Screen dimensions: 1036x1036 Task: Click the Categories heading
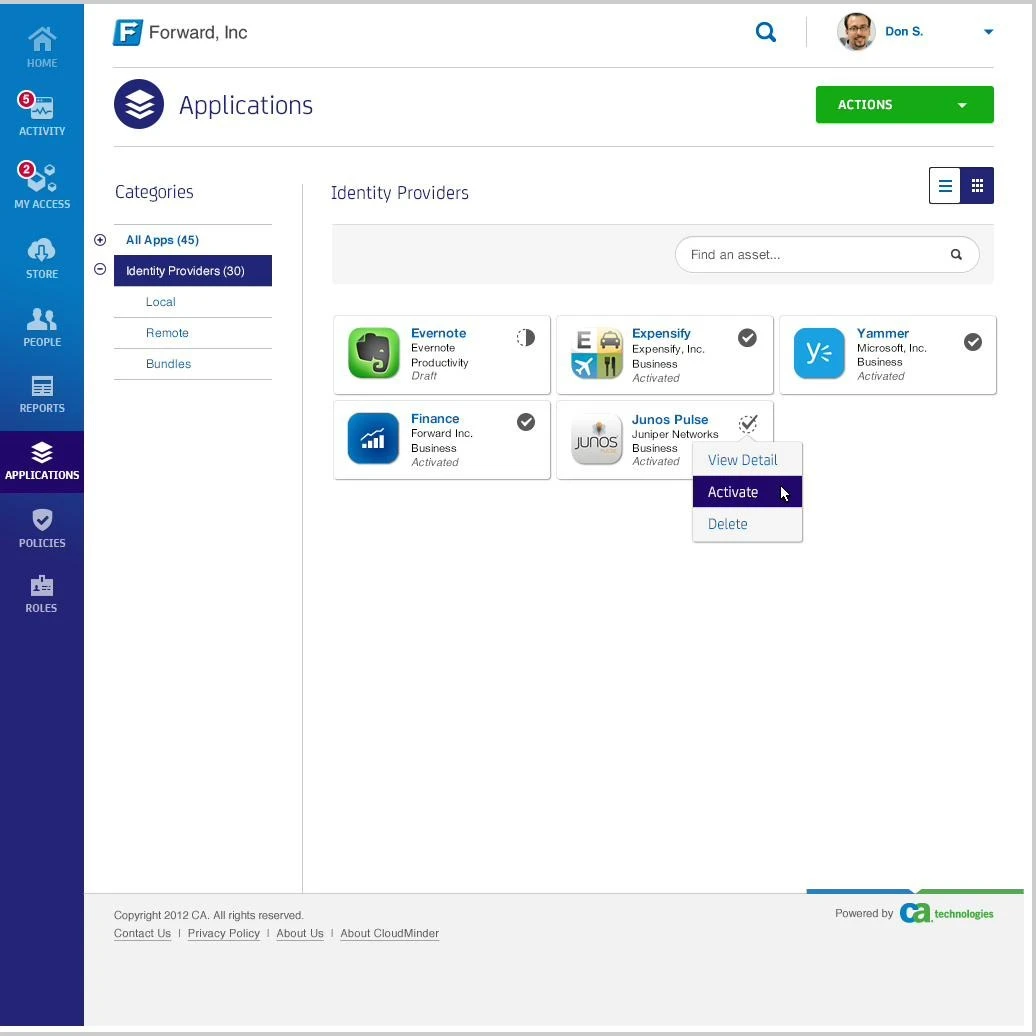point(154,192)
